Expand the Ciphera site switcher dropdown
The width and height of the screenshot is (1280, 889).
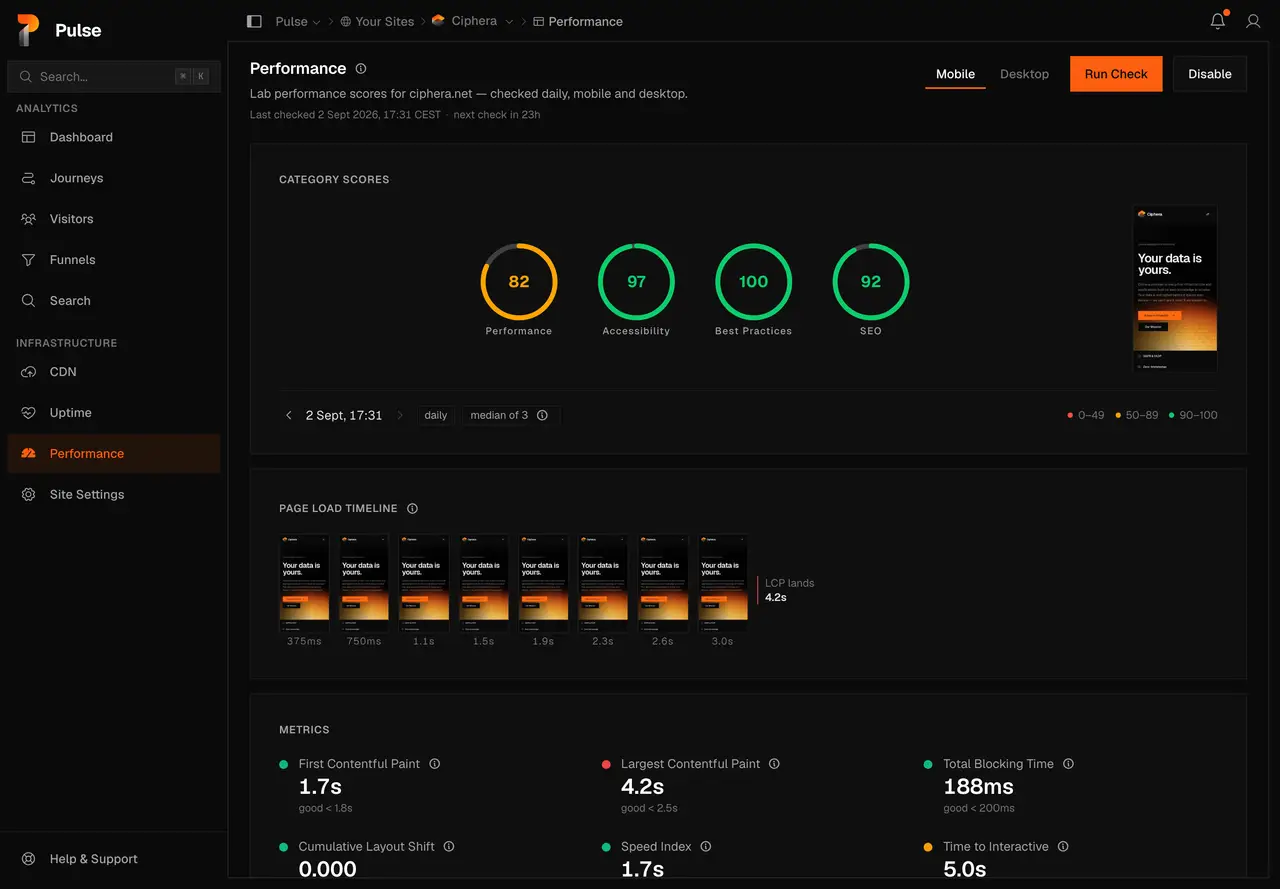click(x=509, y=22)
